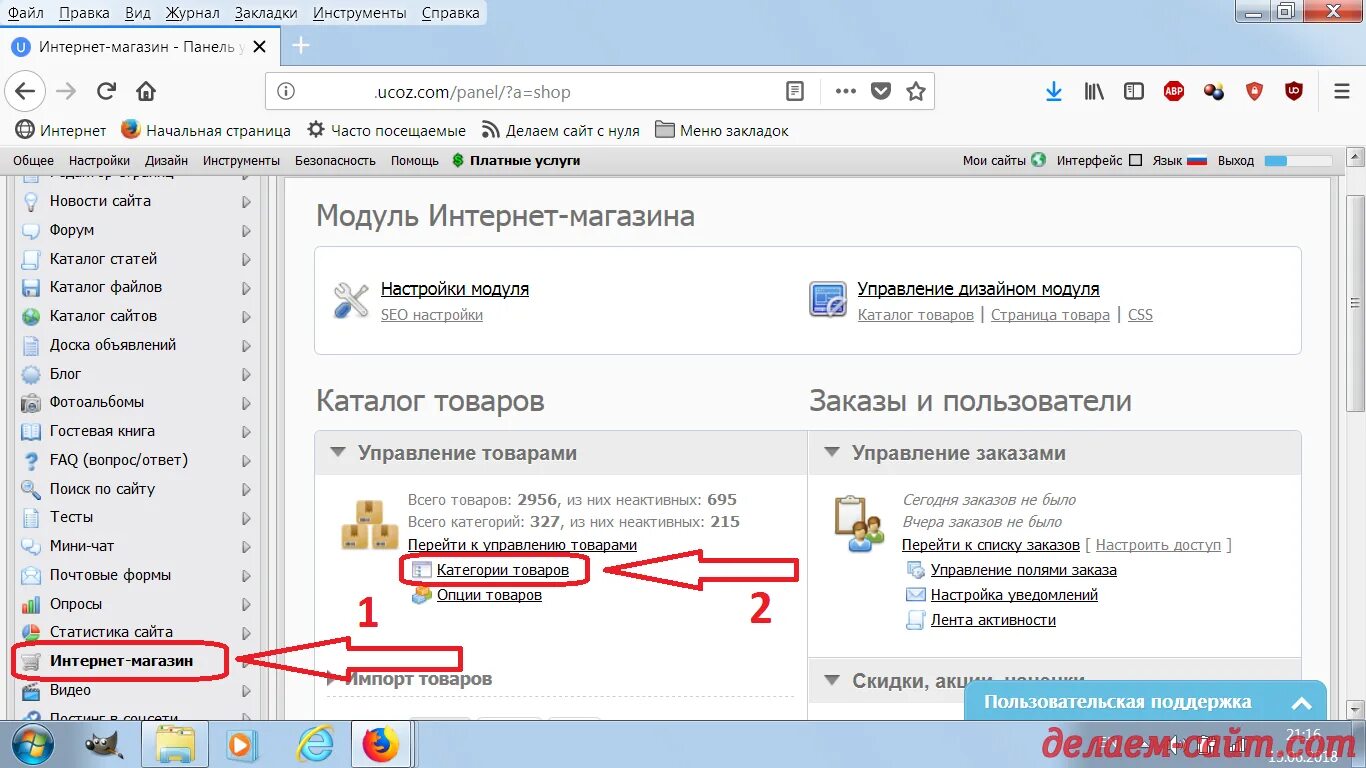Toggle reader view icon in address bar
Viewport: 1366px width, 768px height.
[x=795, y=92]
